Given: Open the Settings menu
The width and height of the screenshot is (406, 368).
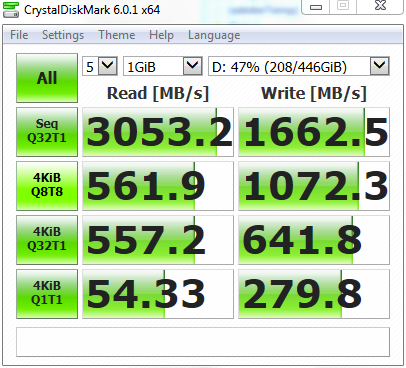Looking at the screenshot, I should coord(63,35).
